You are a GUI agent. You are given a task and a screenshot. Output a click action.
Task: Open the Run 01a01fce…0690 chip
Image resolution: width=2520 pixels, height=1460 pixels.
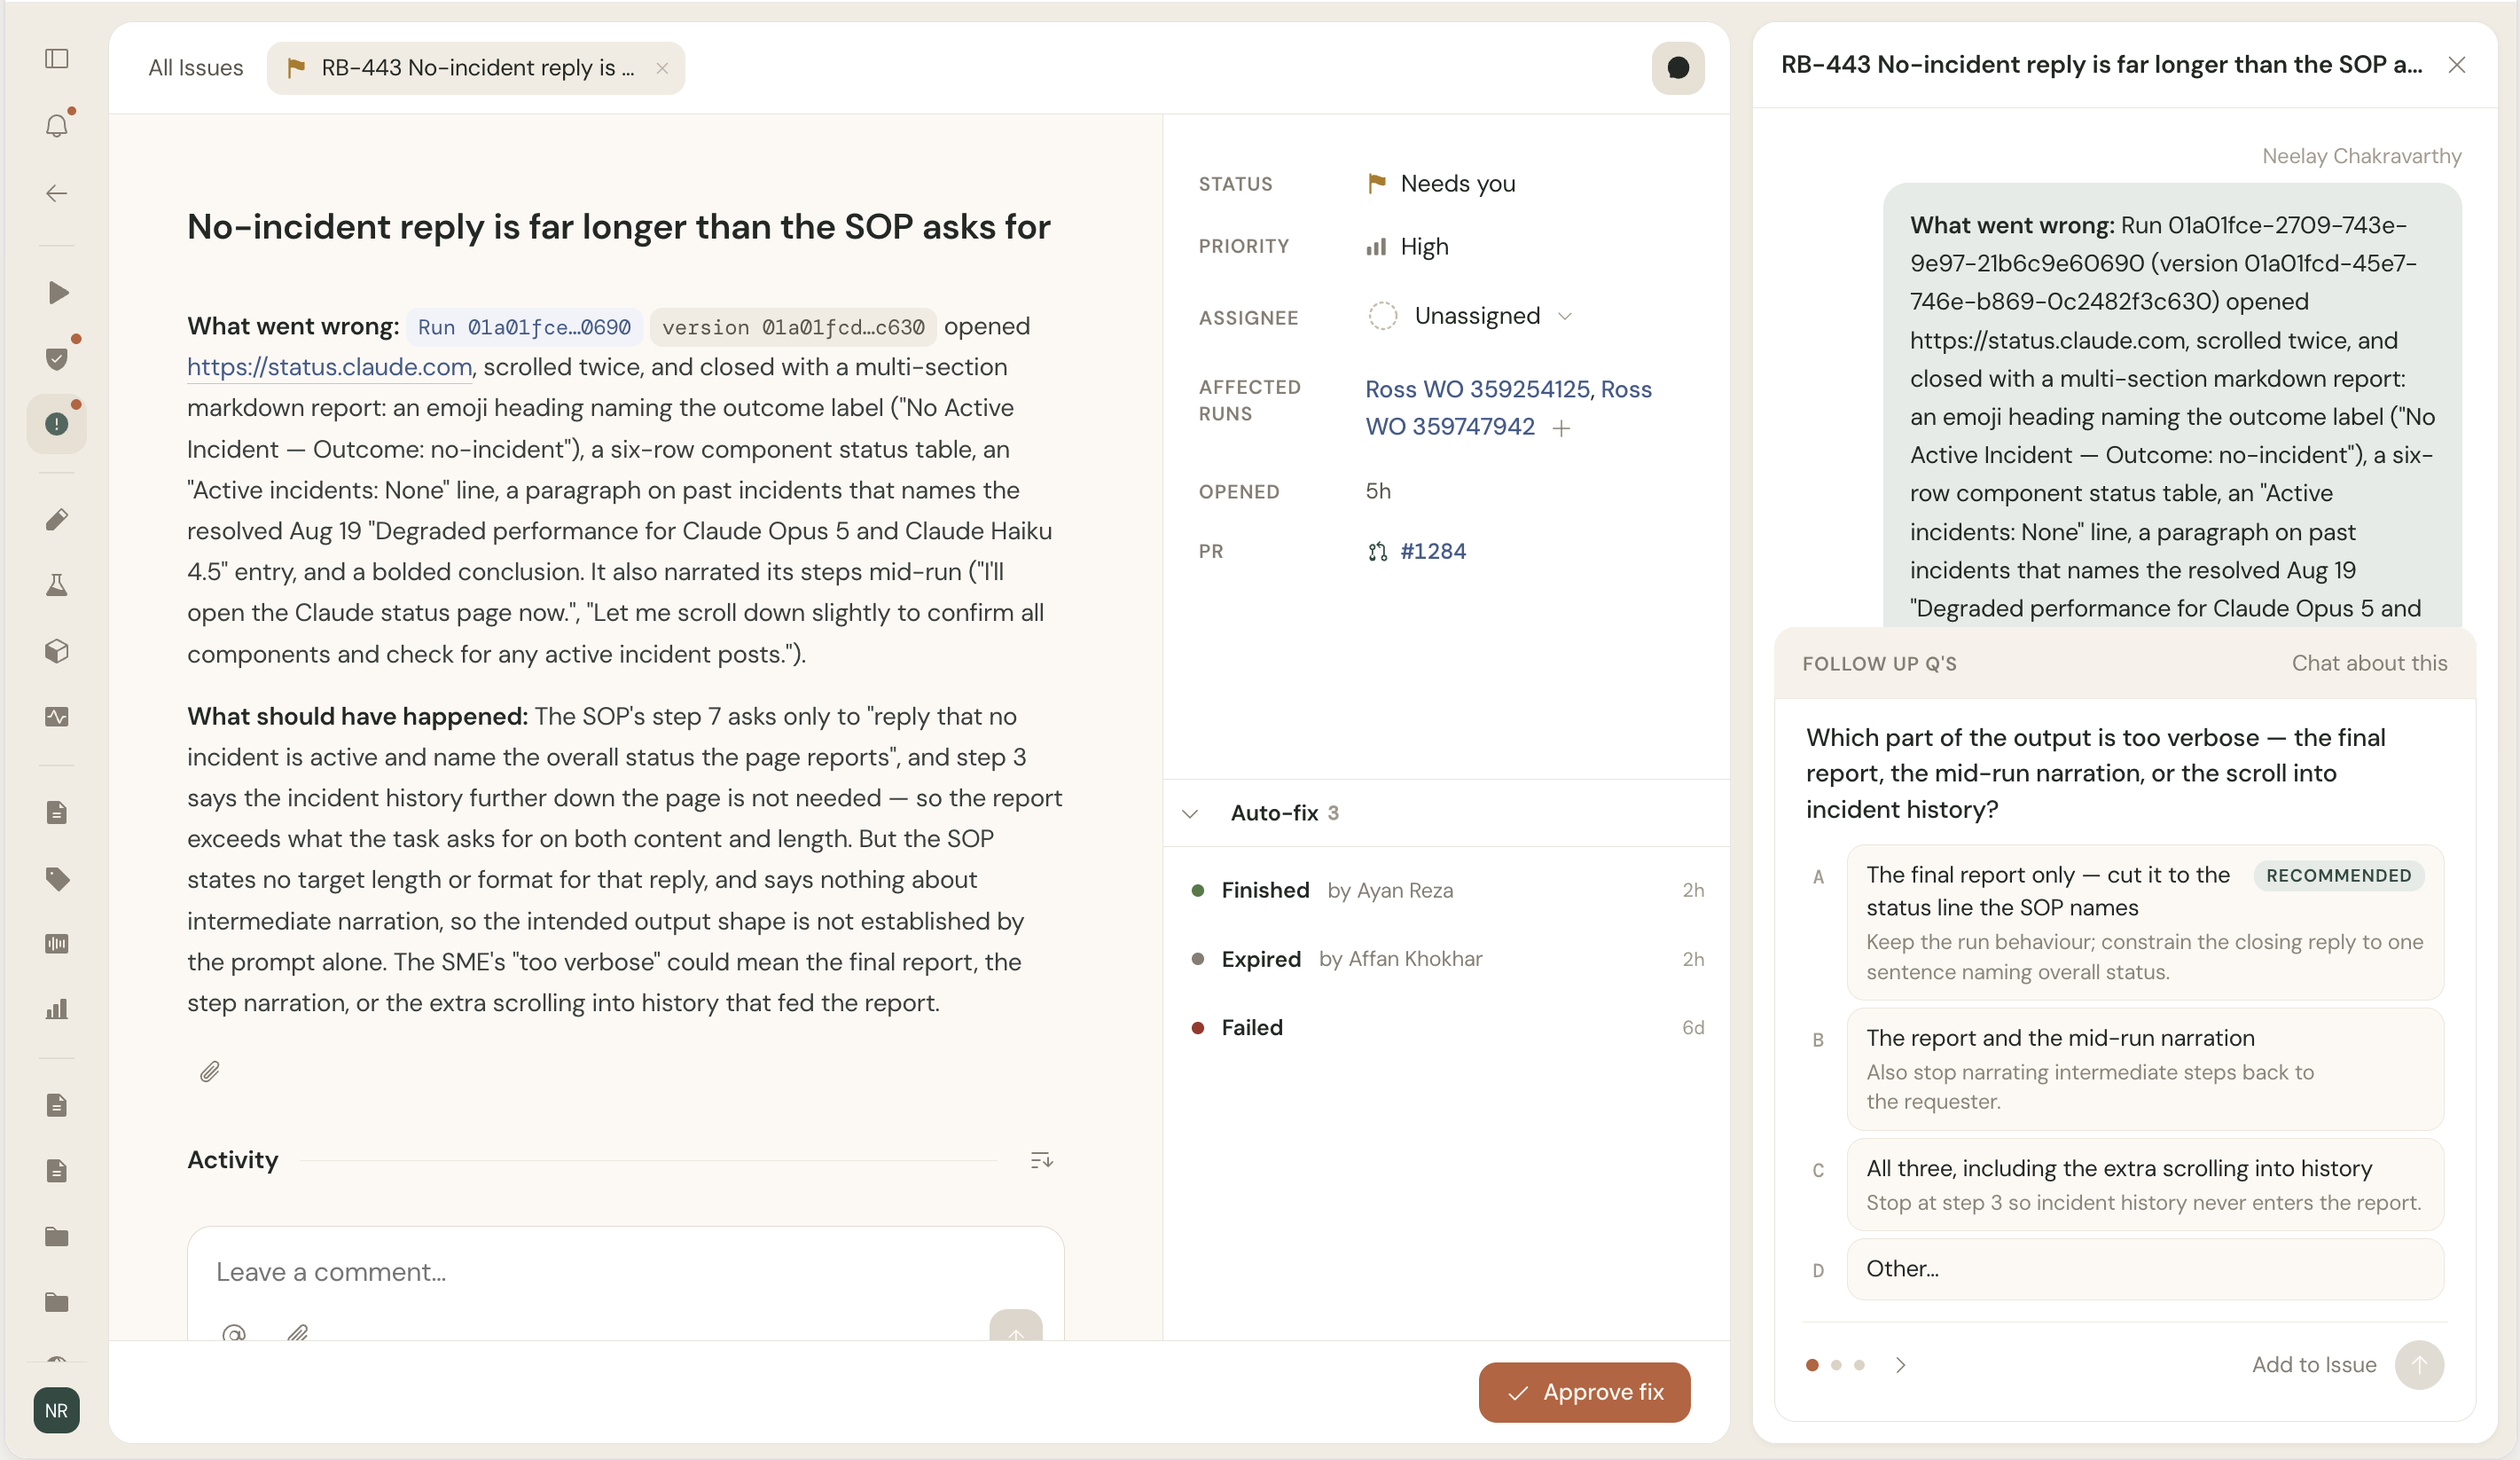[x=524, y=327]
